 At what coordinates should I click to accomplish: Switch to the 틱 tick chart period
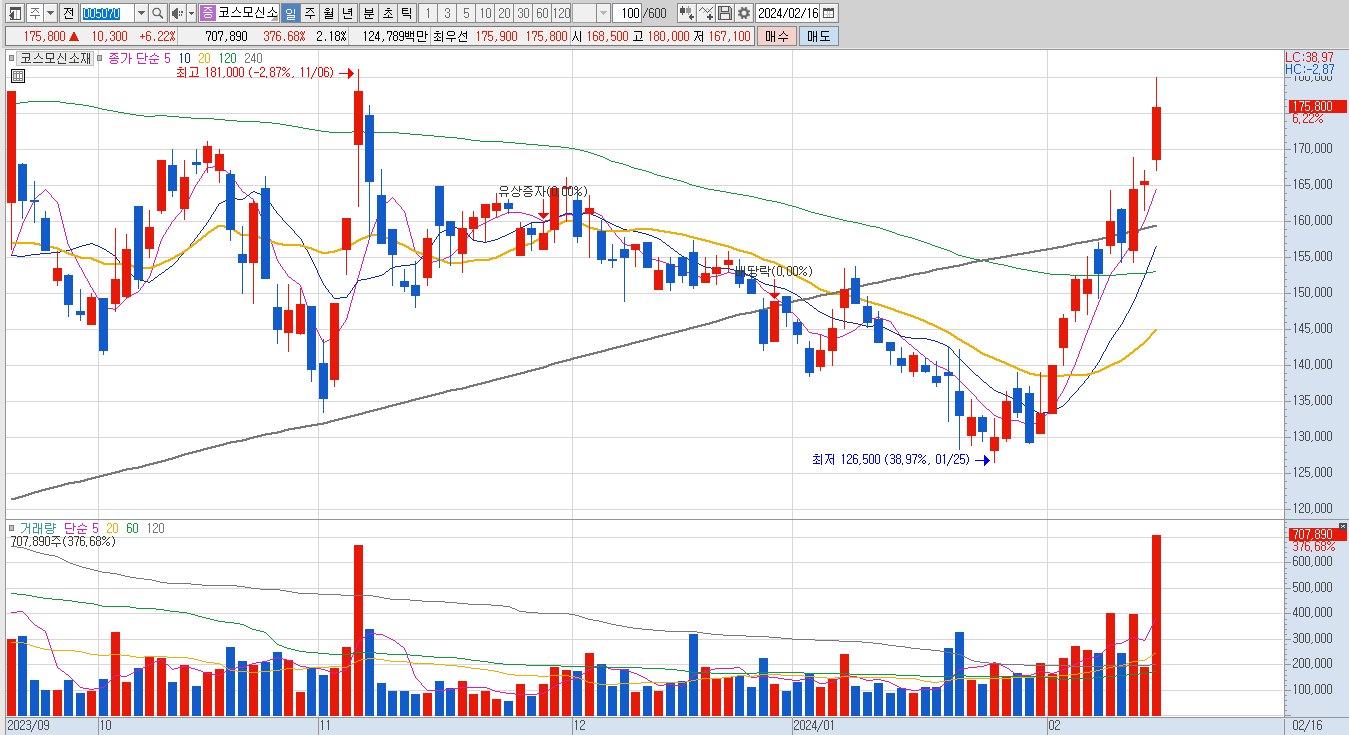(x=406, y=13)
